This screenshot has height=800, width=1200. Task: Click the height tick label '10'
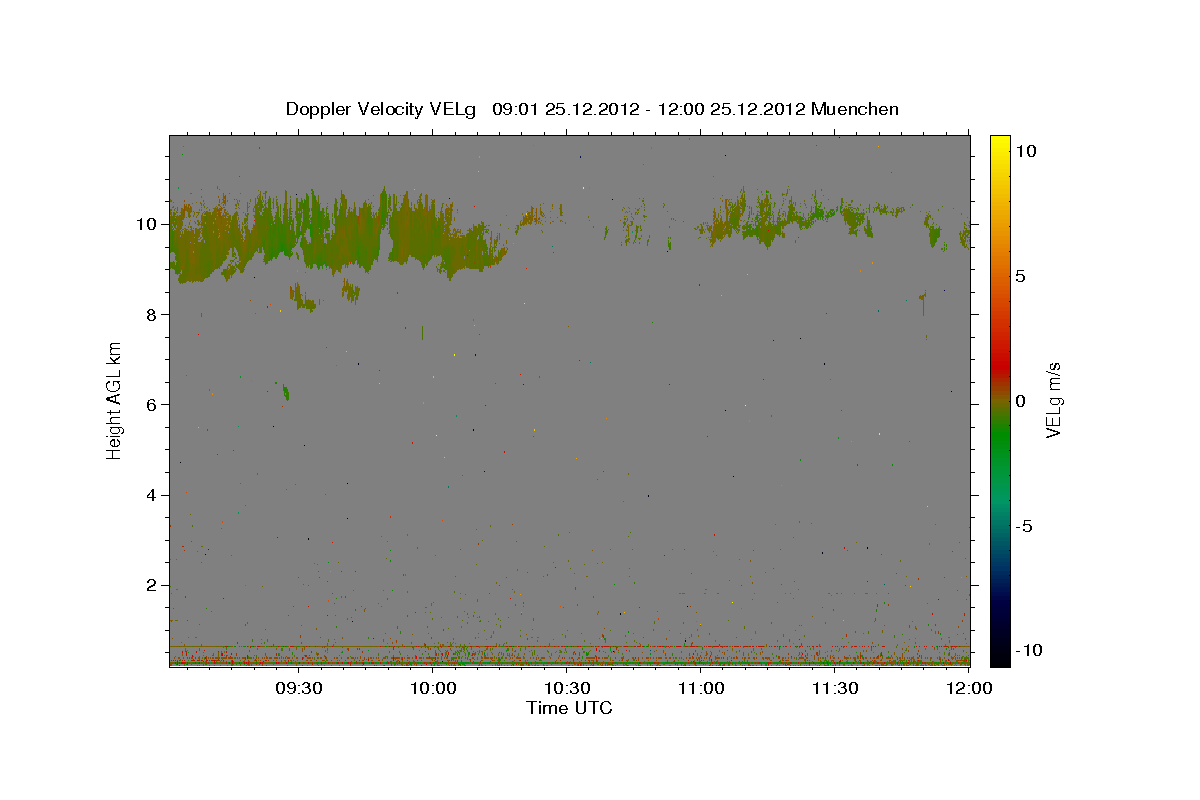point(148,224)
